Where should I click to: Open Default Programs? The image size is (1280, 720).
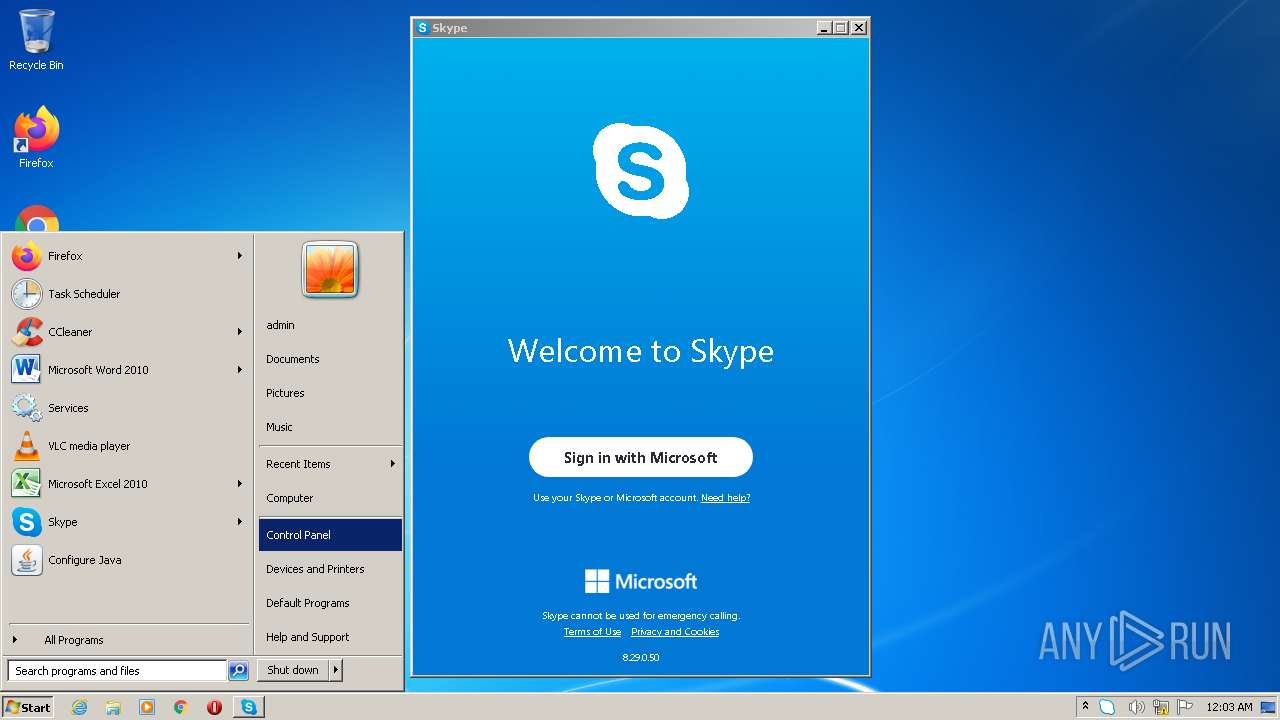pos(330,603)
